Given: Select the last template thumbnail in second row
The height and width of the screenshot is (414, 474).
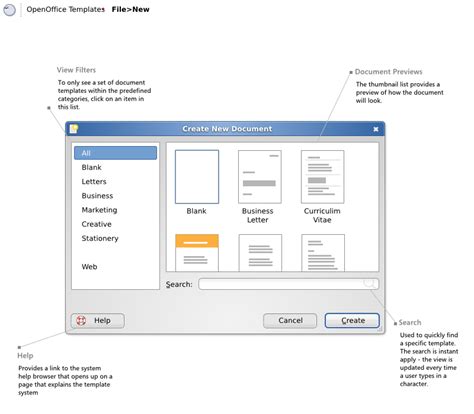Looking at the screenshot, I should pos(323,253).
